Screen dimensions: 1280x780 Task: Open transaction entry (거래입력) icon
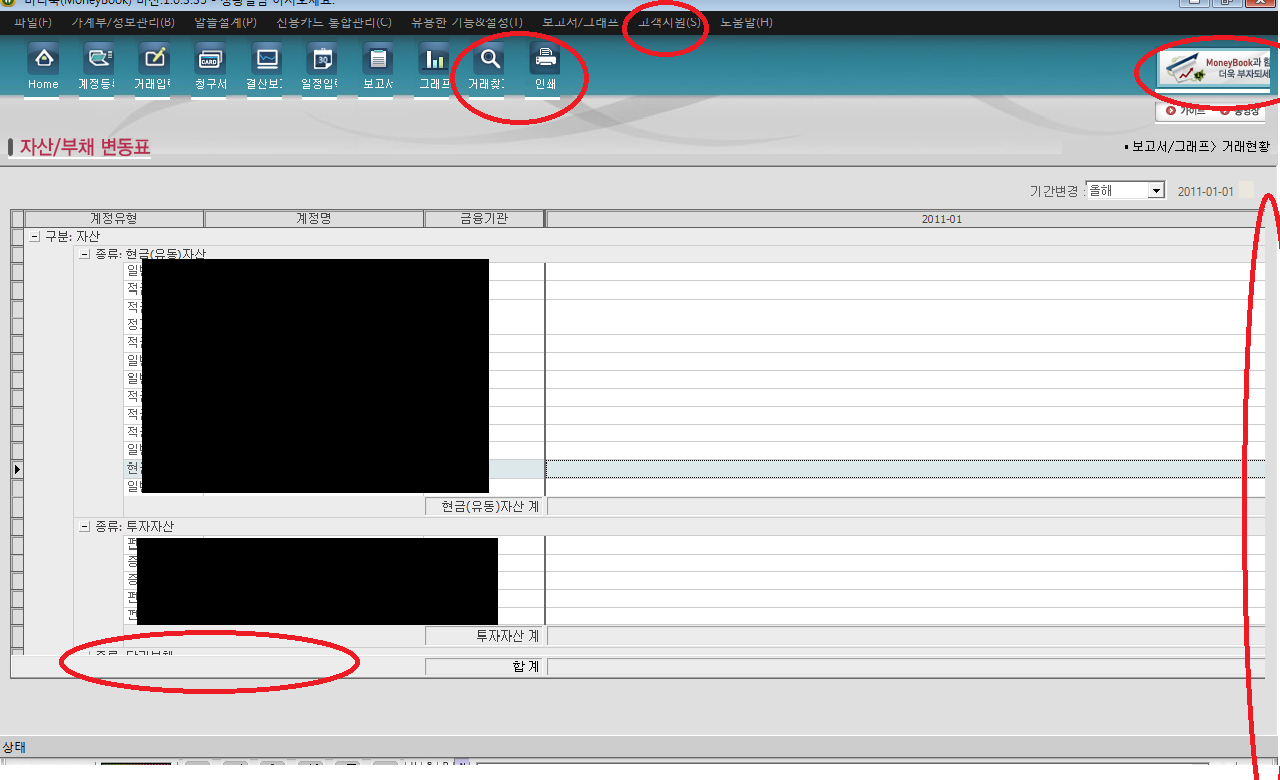coord(153,60)
